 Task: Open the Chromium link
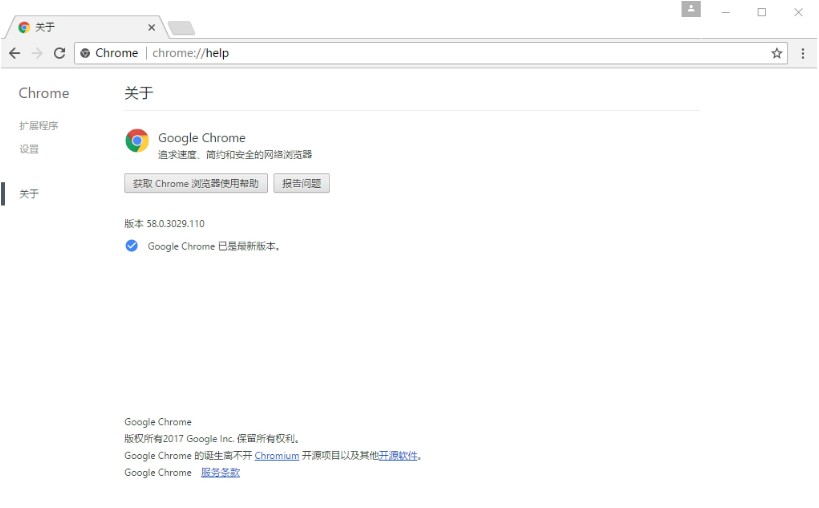tap(277, 456)
